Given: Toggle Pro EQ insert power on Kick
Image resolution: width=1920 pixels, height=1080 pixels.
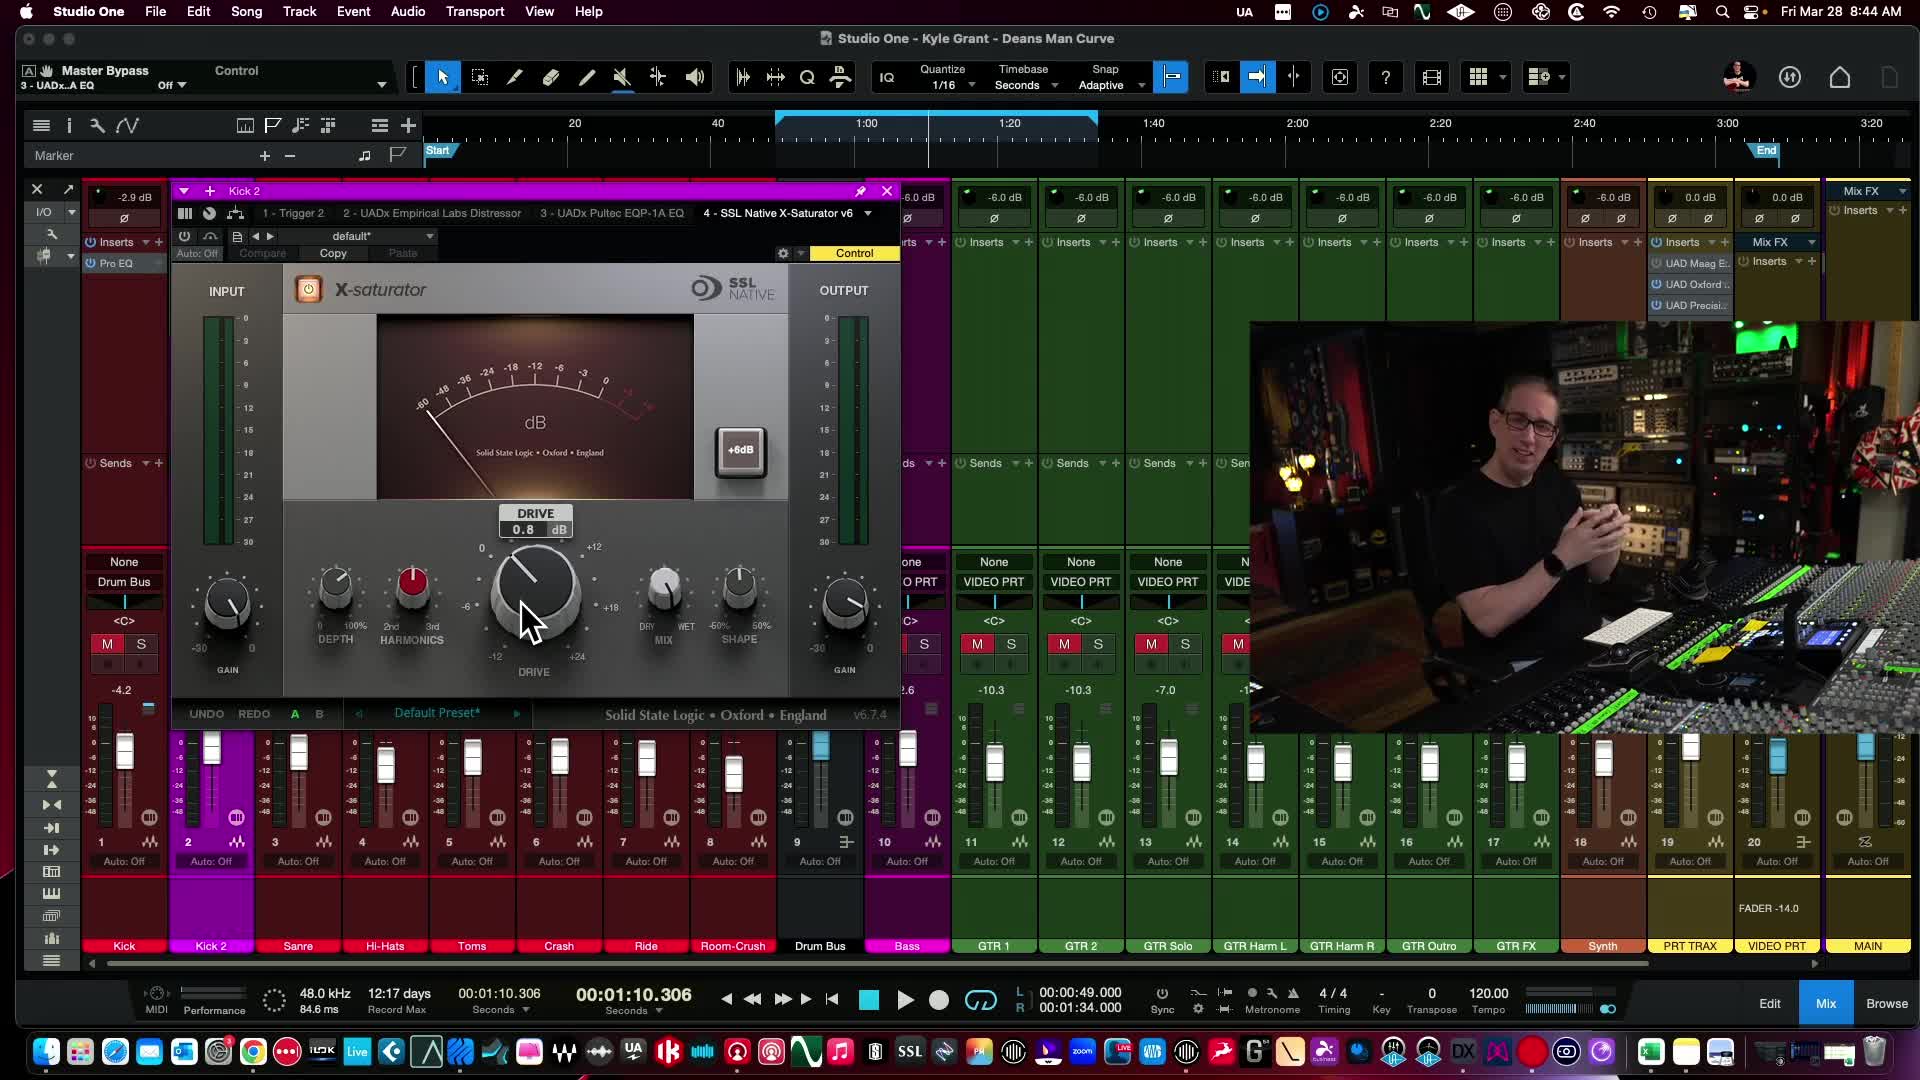Looking at the screenshot, I should click(x=90, y=263).
